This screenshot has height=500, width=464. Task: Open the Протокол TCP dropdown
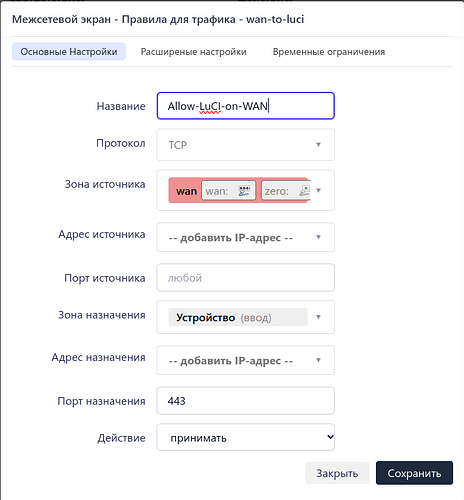click(246, 145)
